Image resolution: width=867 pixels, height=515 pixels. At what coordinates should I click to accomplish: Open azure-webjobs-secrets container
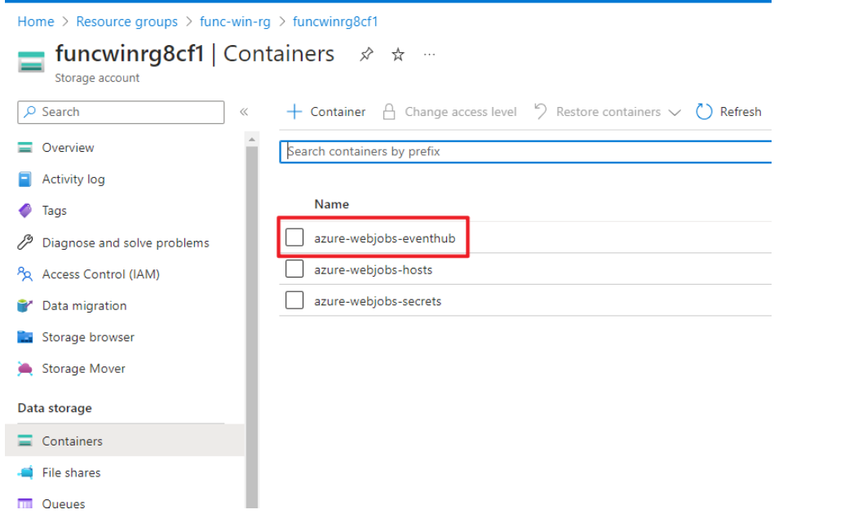click(x=378, y=301)
